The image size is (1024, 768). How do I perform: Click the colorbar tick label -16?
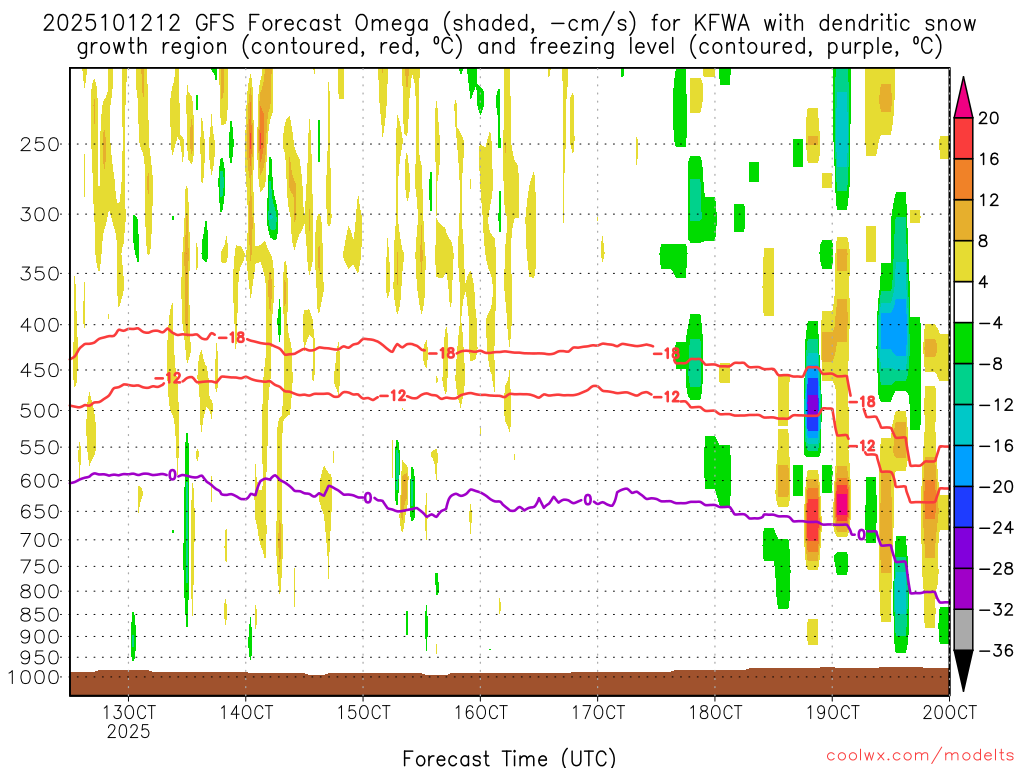point(996,446)
